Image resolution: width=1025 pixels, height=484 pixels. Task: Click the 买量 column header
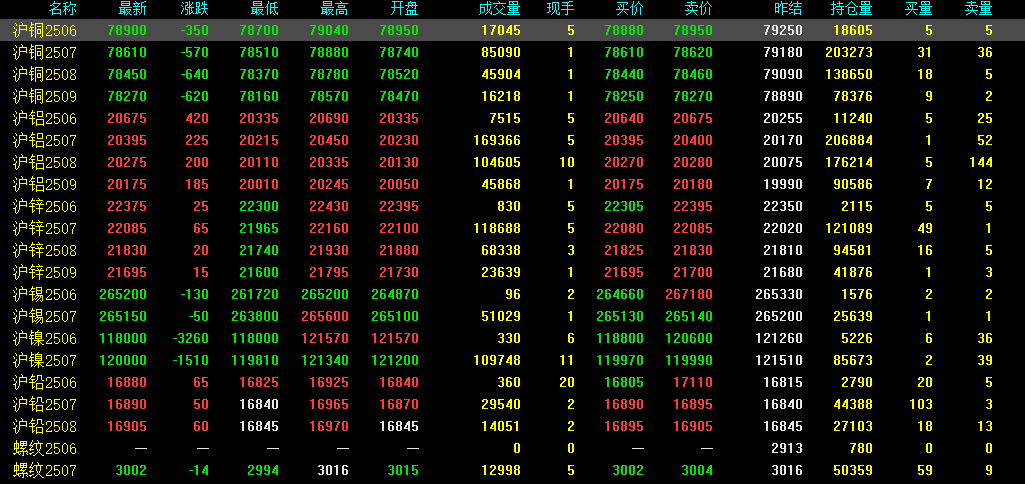[x=918, y=9]
